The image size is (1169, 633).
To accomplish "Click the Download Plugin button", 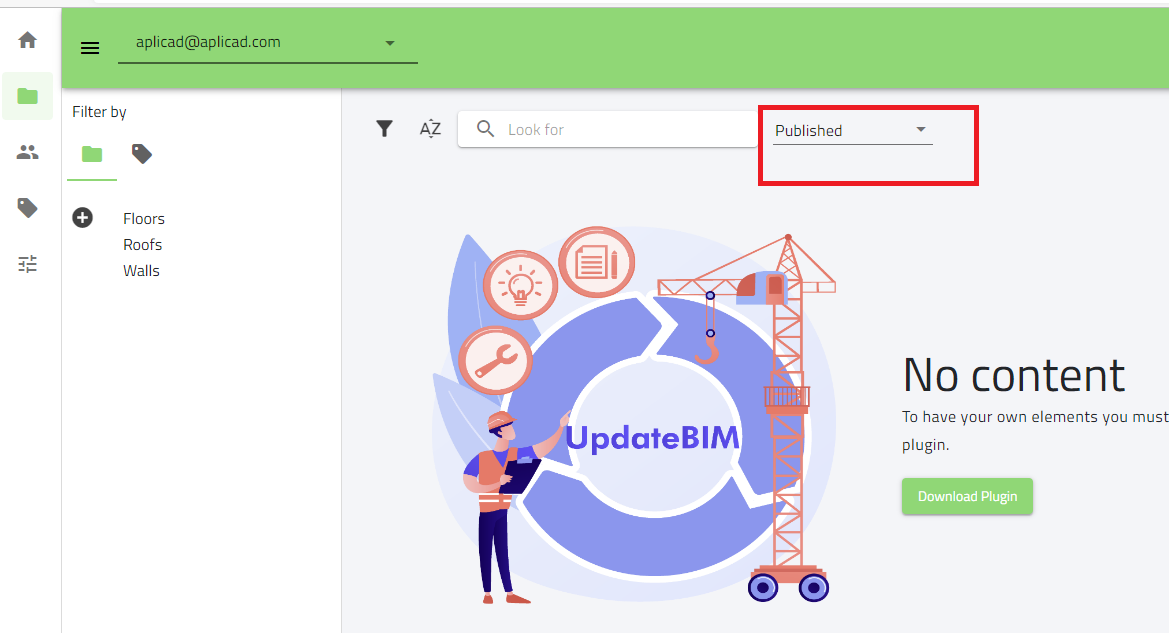I will [x=966, y=496].
